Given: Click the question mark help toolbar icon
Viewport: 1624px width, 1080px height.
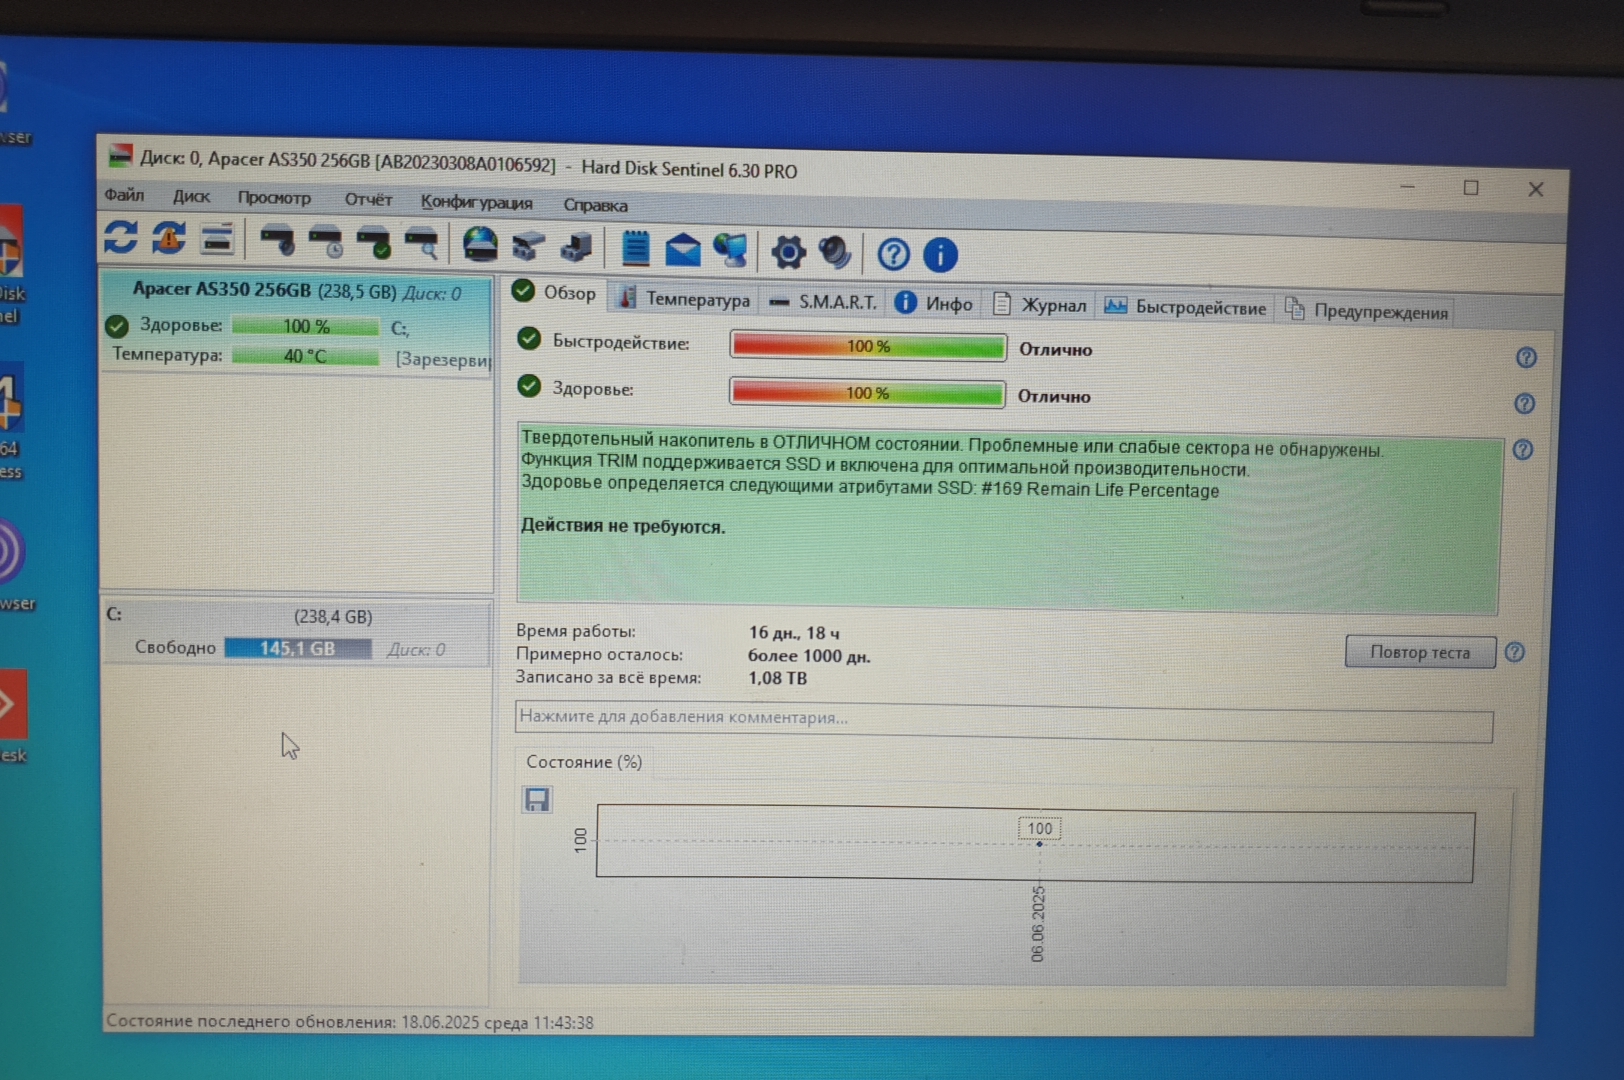Looking at the screenshot, I should [x=893, y=254].
